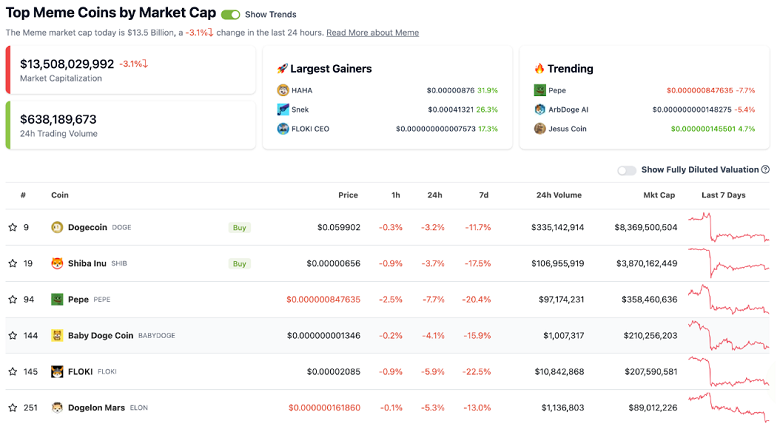The height and width of the screenshot is (432, 780).
Task: Click the Pepe coin icon in table
Action: 57,299
